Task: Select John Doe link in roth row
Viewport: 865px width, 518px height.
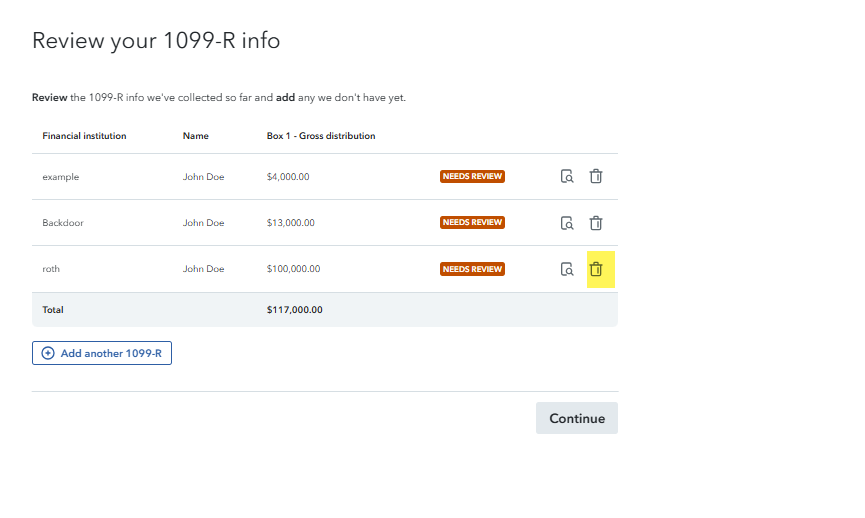Action: pos(203,269)
